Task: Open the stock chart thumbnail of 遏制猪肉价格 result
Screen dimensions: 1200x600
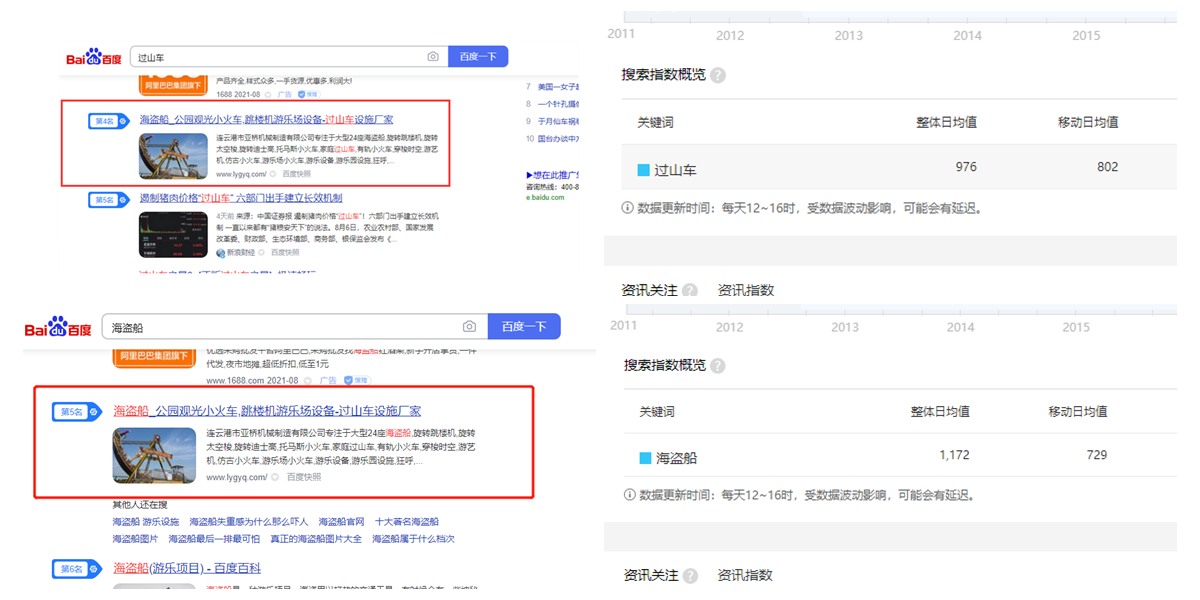Action: [x=173, y=236]
